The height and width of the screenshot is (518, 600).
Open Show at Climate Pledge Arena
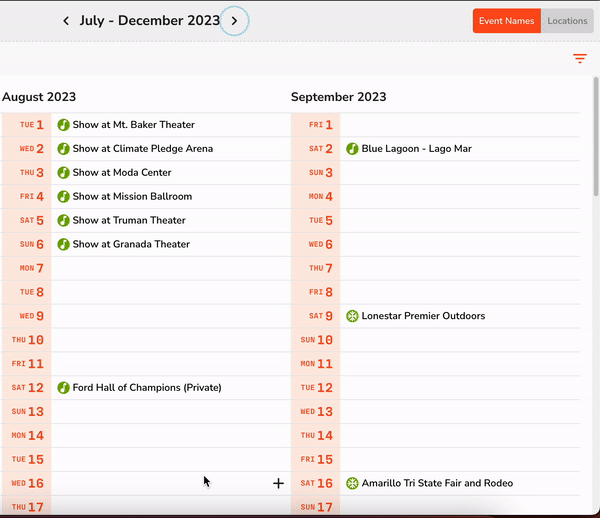[142, 149]
